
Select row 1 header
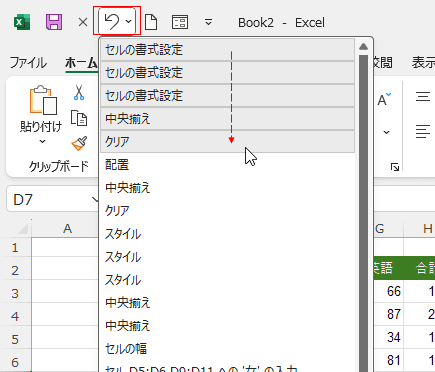click(15, 247)
